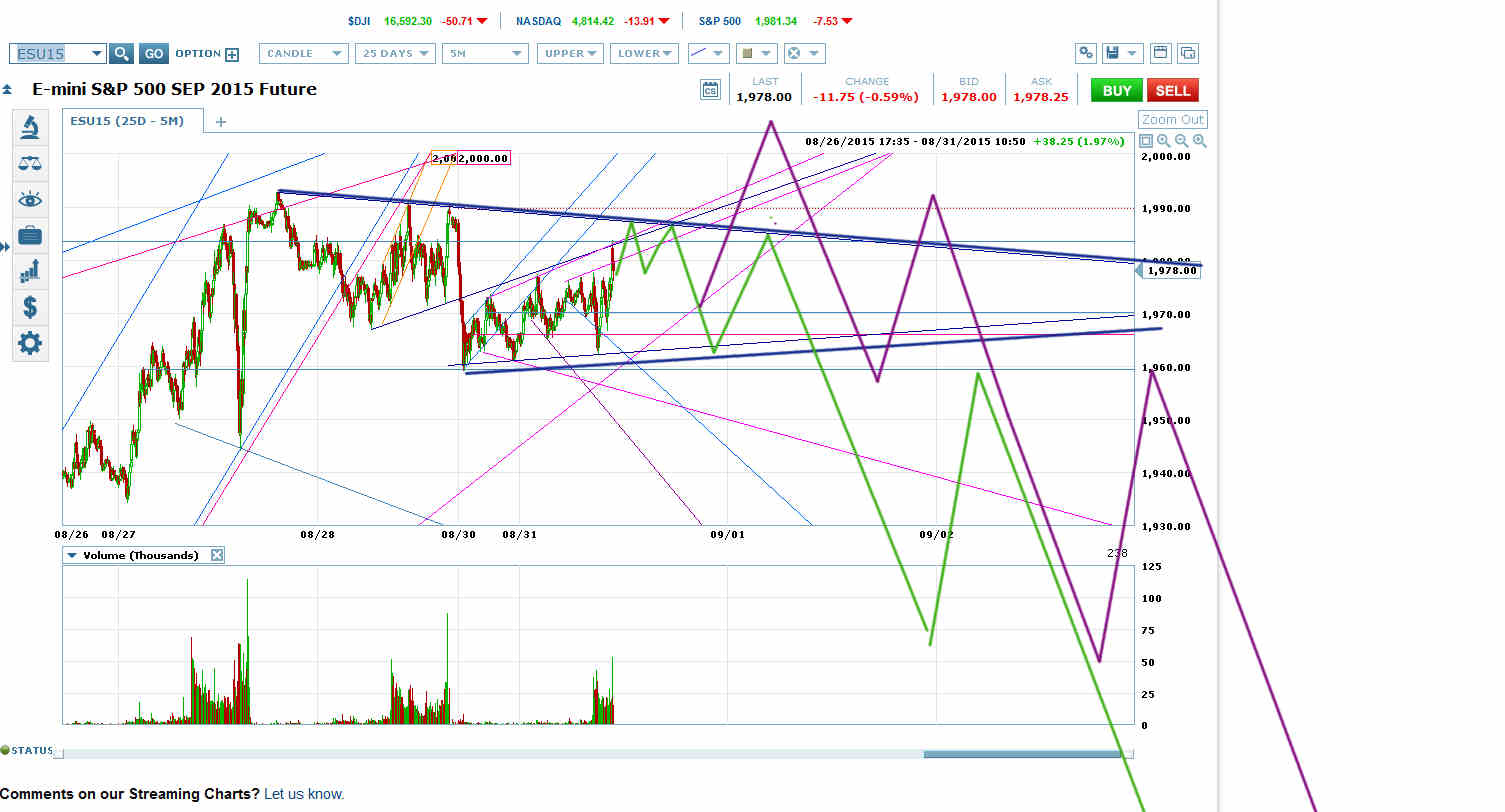
Task: Click the middle magnifier zoom icon
Action: (1182, 141)
